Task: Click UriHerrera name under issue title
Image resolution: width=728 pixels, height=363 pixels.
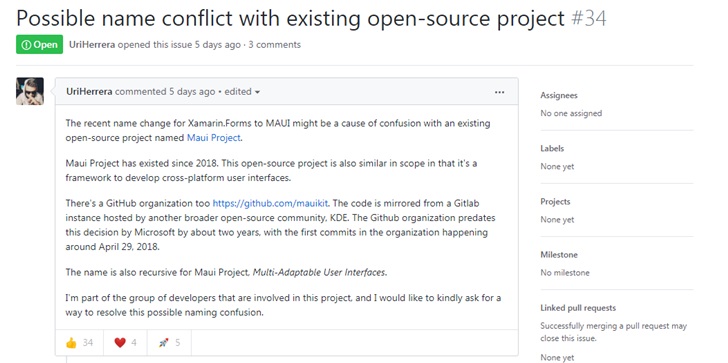Action: coord(92,45)
